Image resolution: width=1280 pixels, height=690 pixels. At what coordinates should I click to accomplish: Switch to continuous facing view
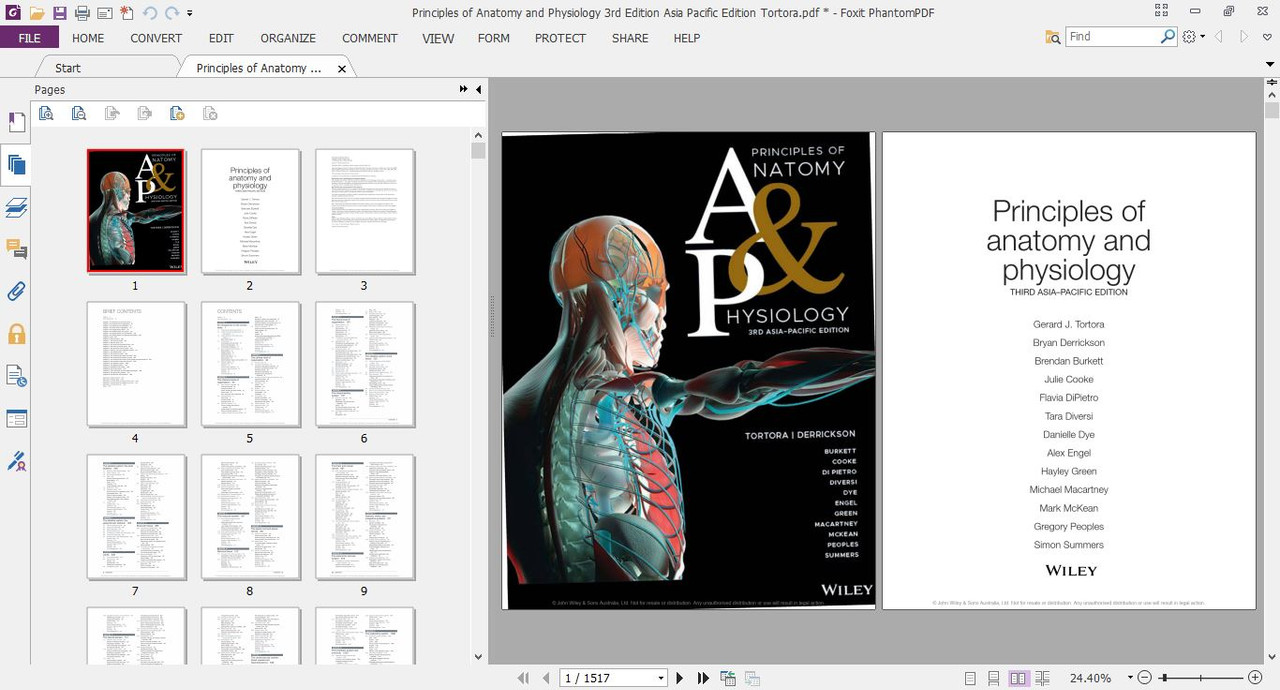1043,678
